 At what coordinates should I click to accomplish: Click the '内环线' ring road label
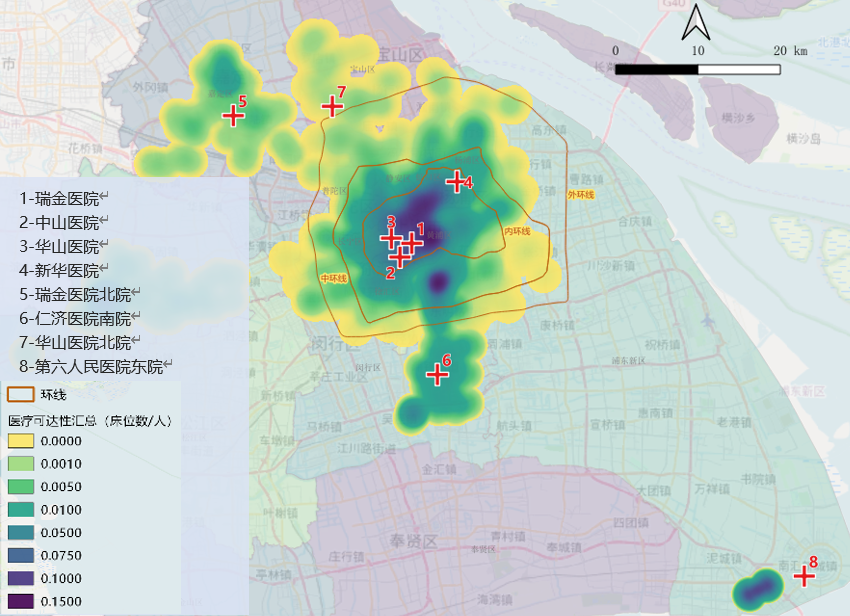(x=517, y=232)
